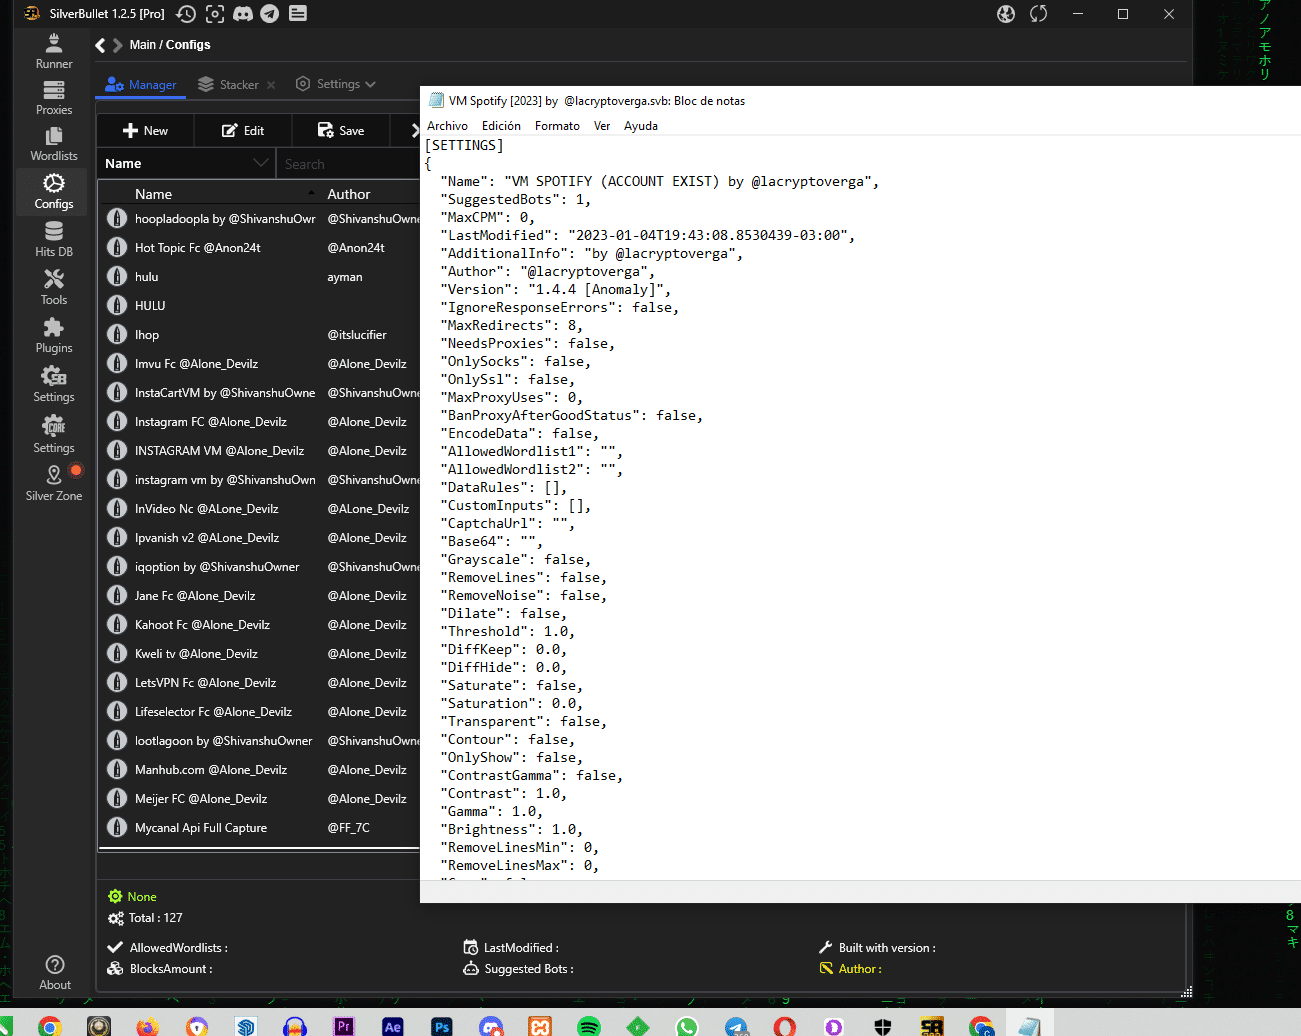Open the Tools section
The height and width of the screenshot is (1036, 1301).
click(x=54, y=287)
